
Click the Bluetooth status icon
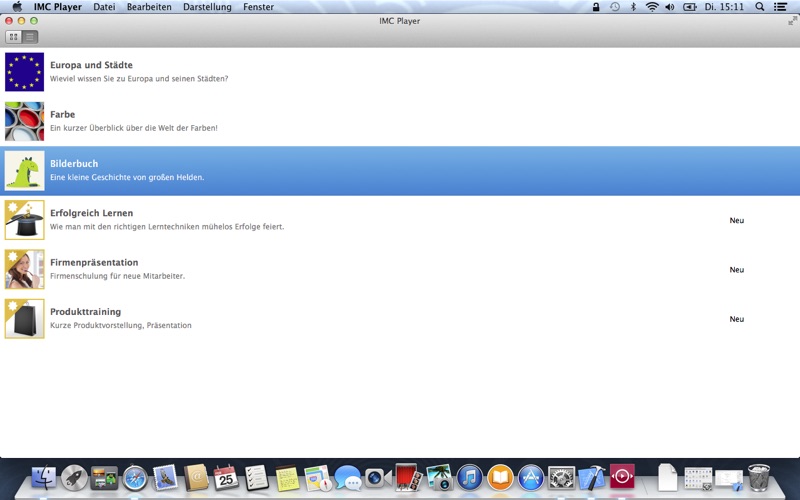click(634, 7)
